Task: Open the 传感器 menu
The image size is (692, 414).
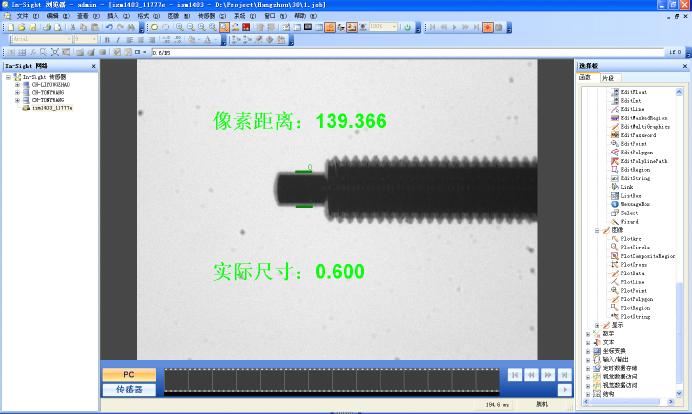Action: 212,16
